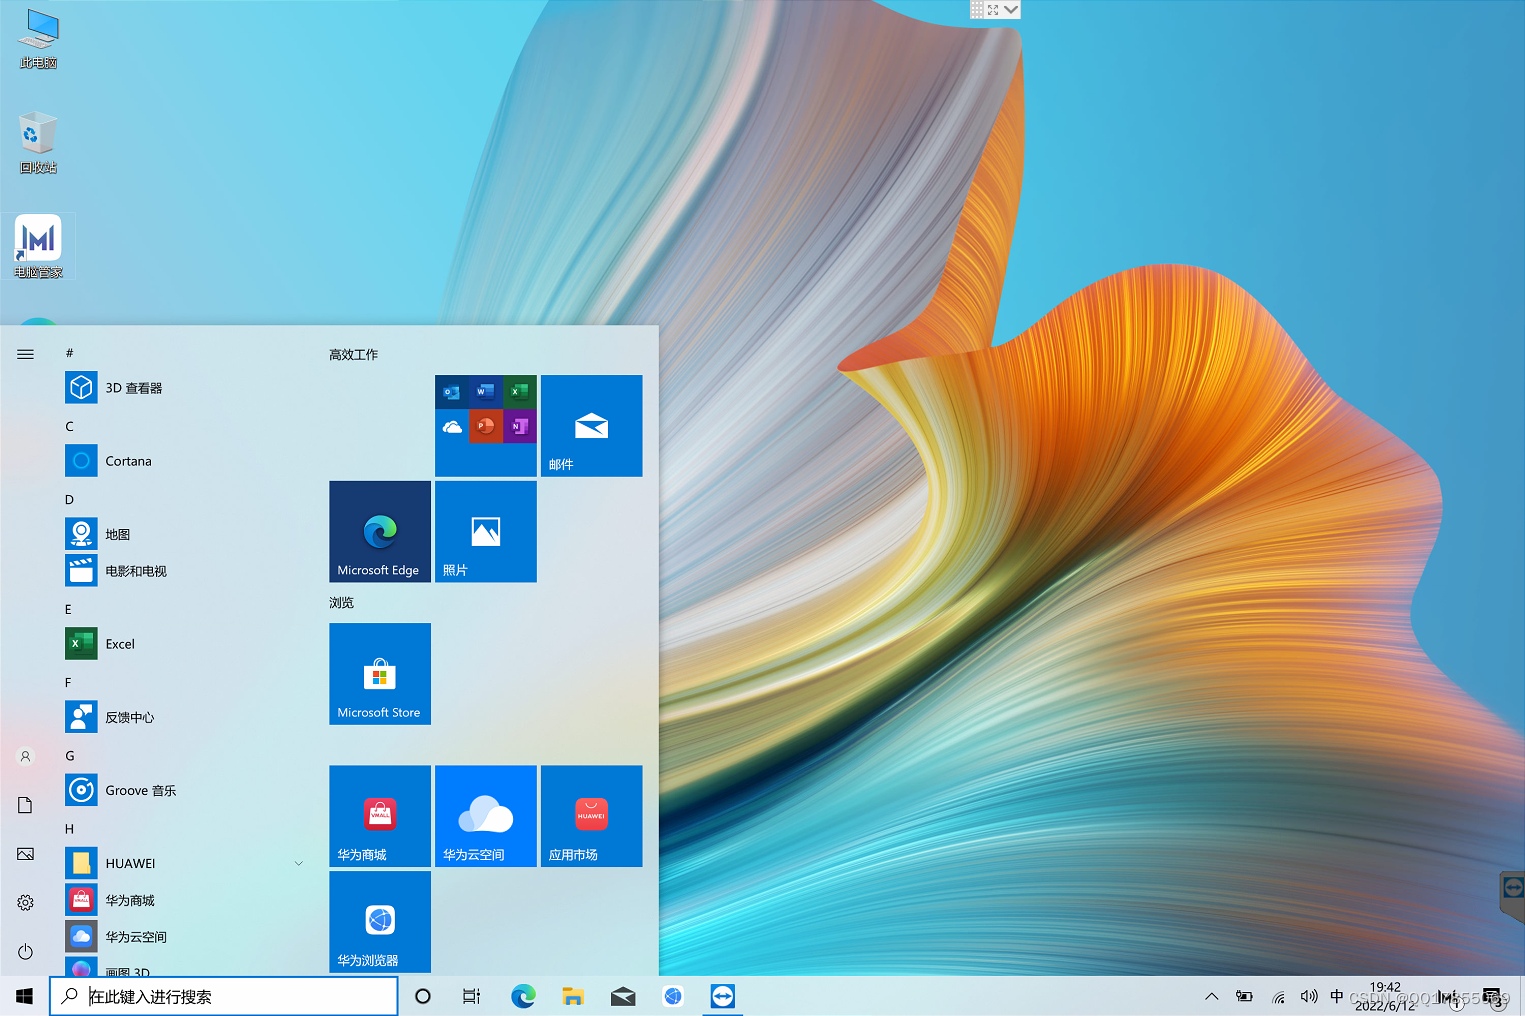This screenshot has width=1525, height=1016.
Task: Click the # letter header in app list
Action: click(70, 353)
